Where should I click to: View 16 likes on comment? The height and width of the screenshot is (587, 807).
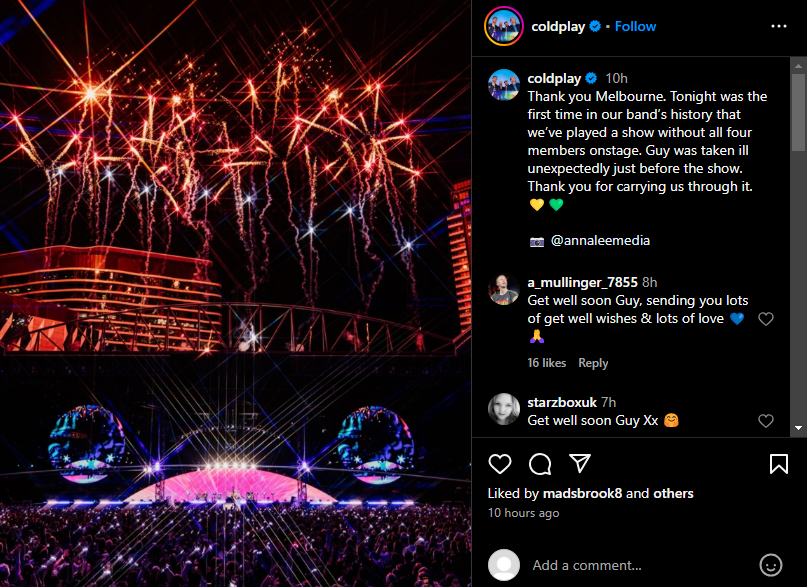[x=546, y=363]
